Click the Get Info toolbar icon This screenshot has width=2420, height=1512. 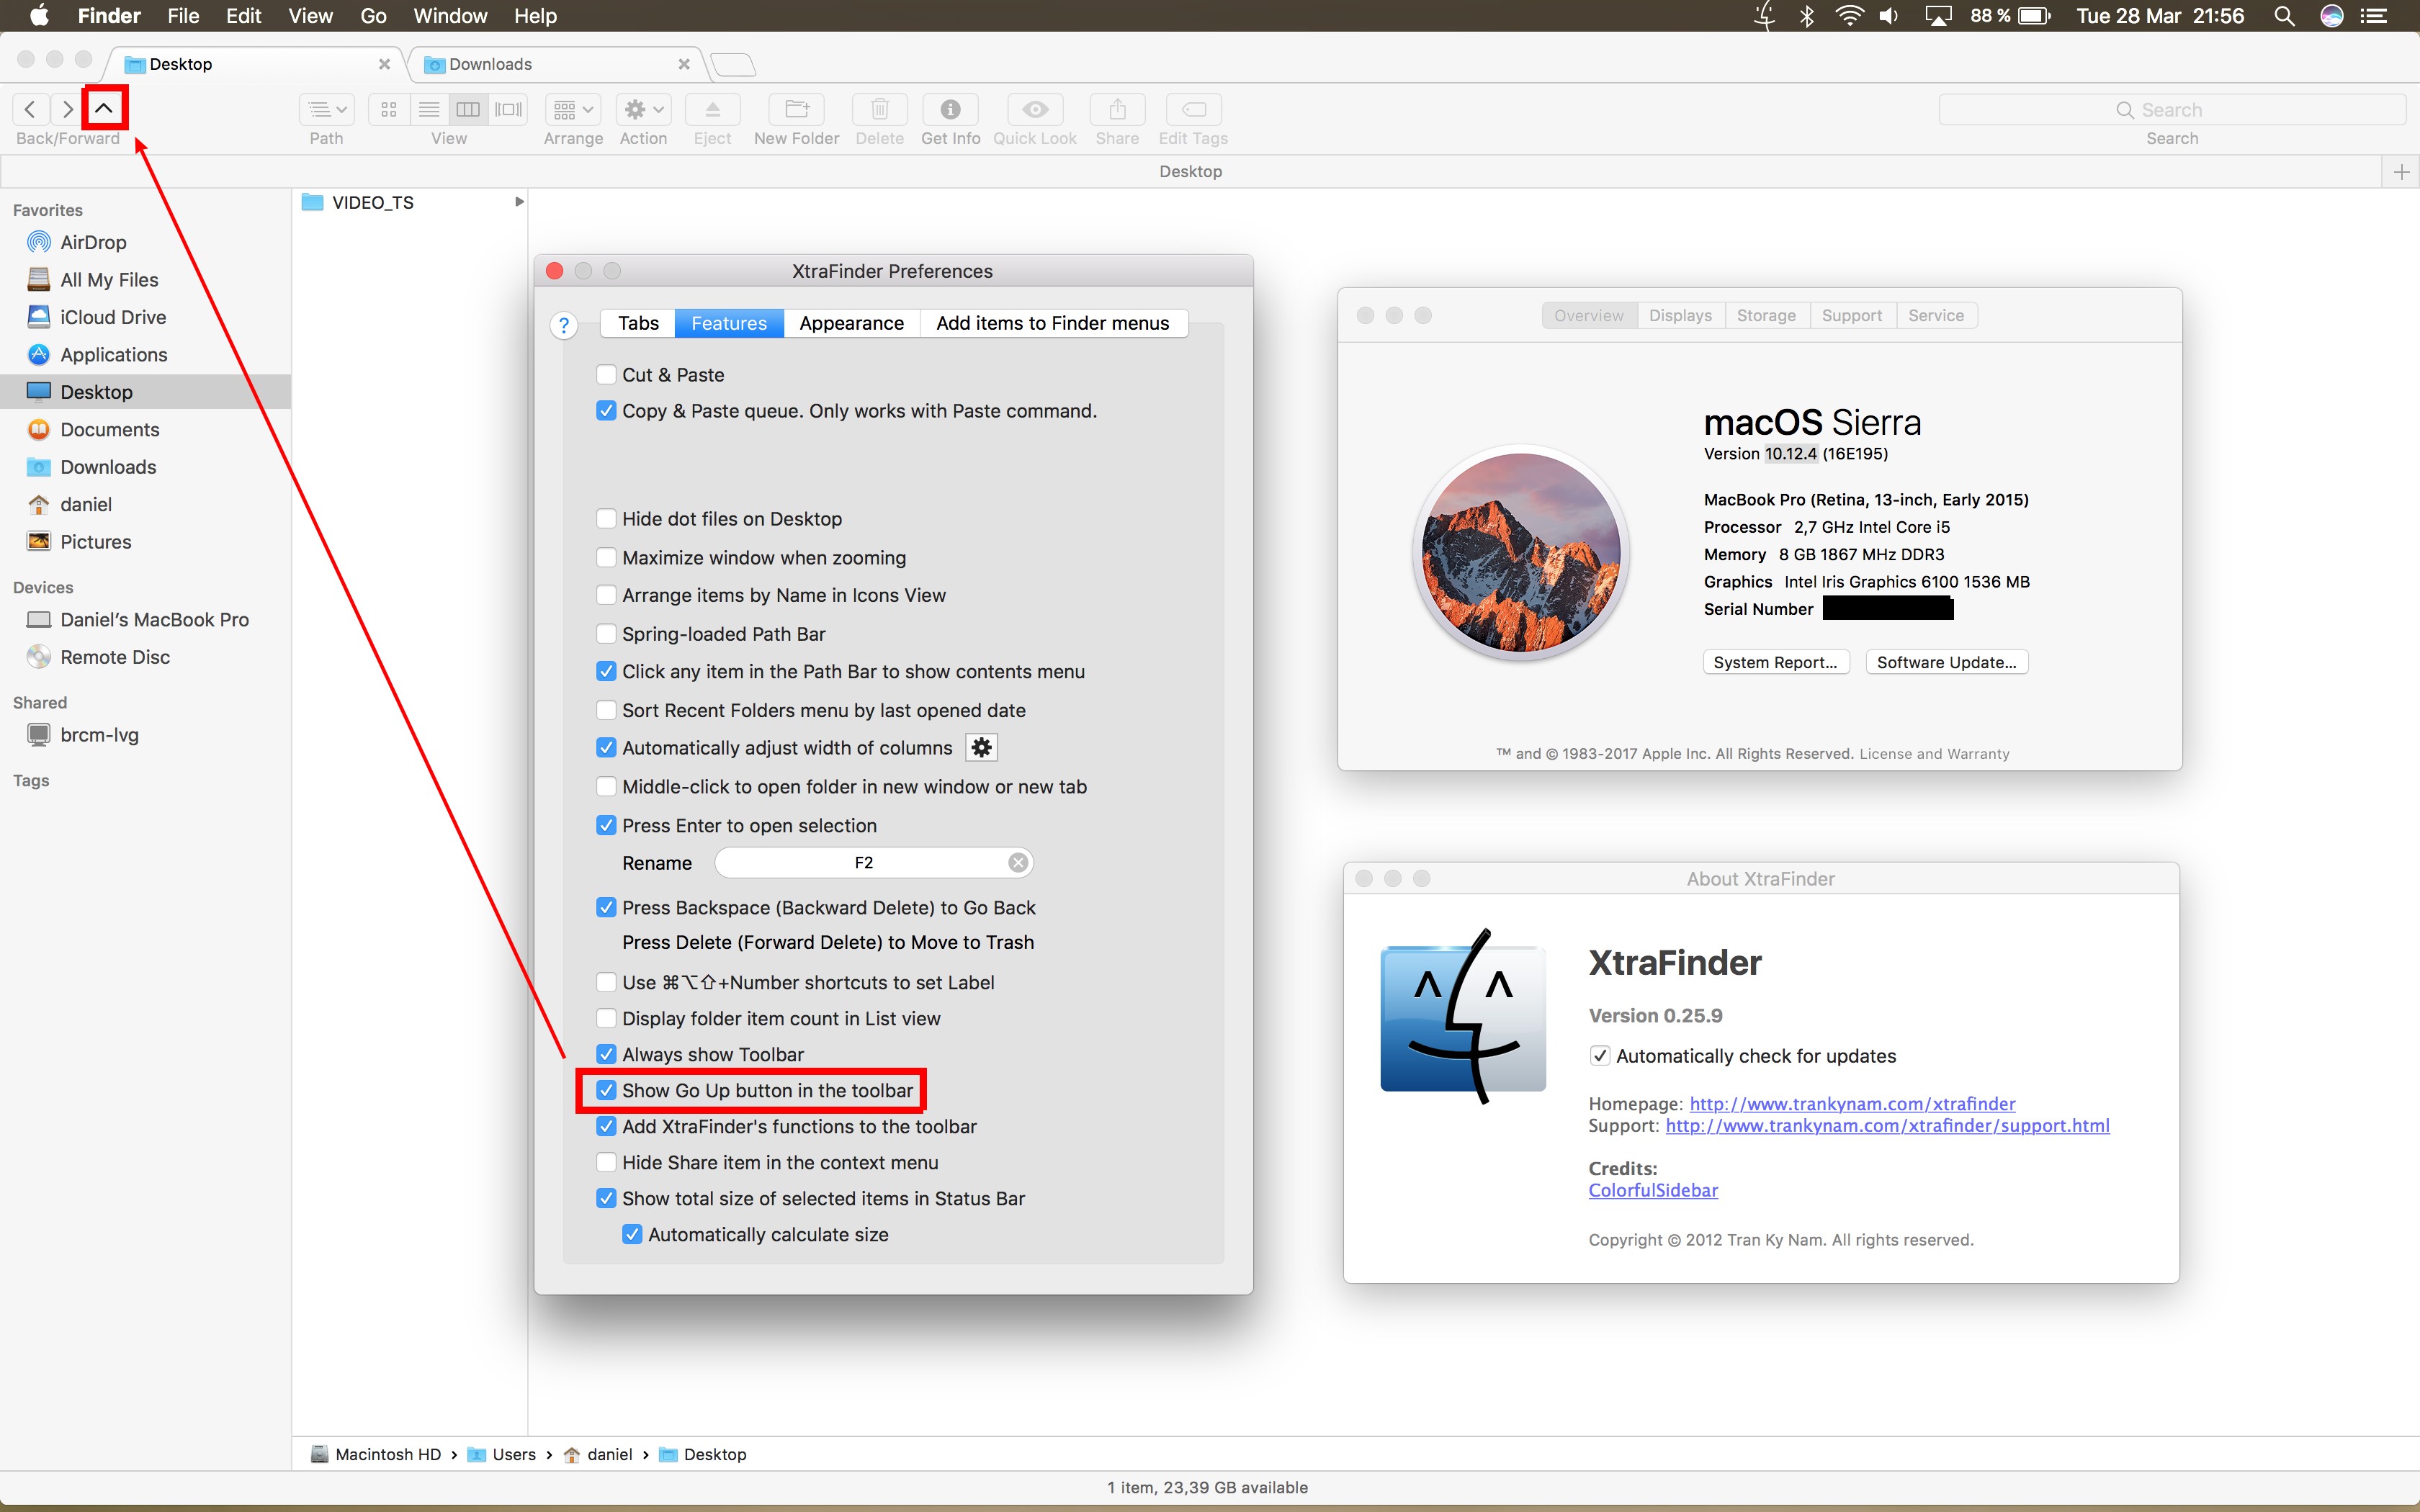click(x=949, y=110)
